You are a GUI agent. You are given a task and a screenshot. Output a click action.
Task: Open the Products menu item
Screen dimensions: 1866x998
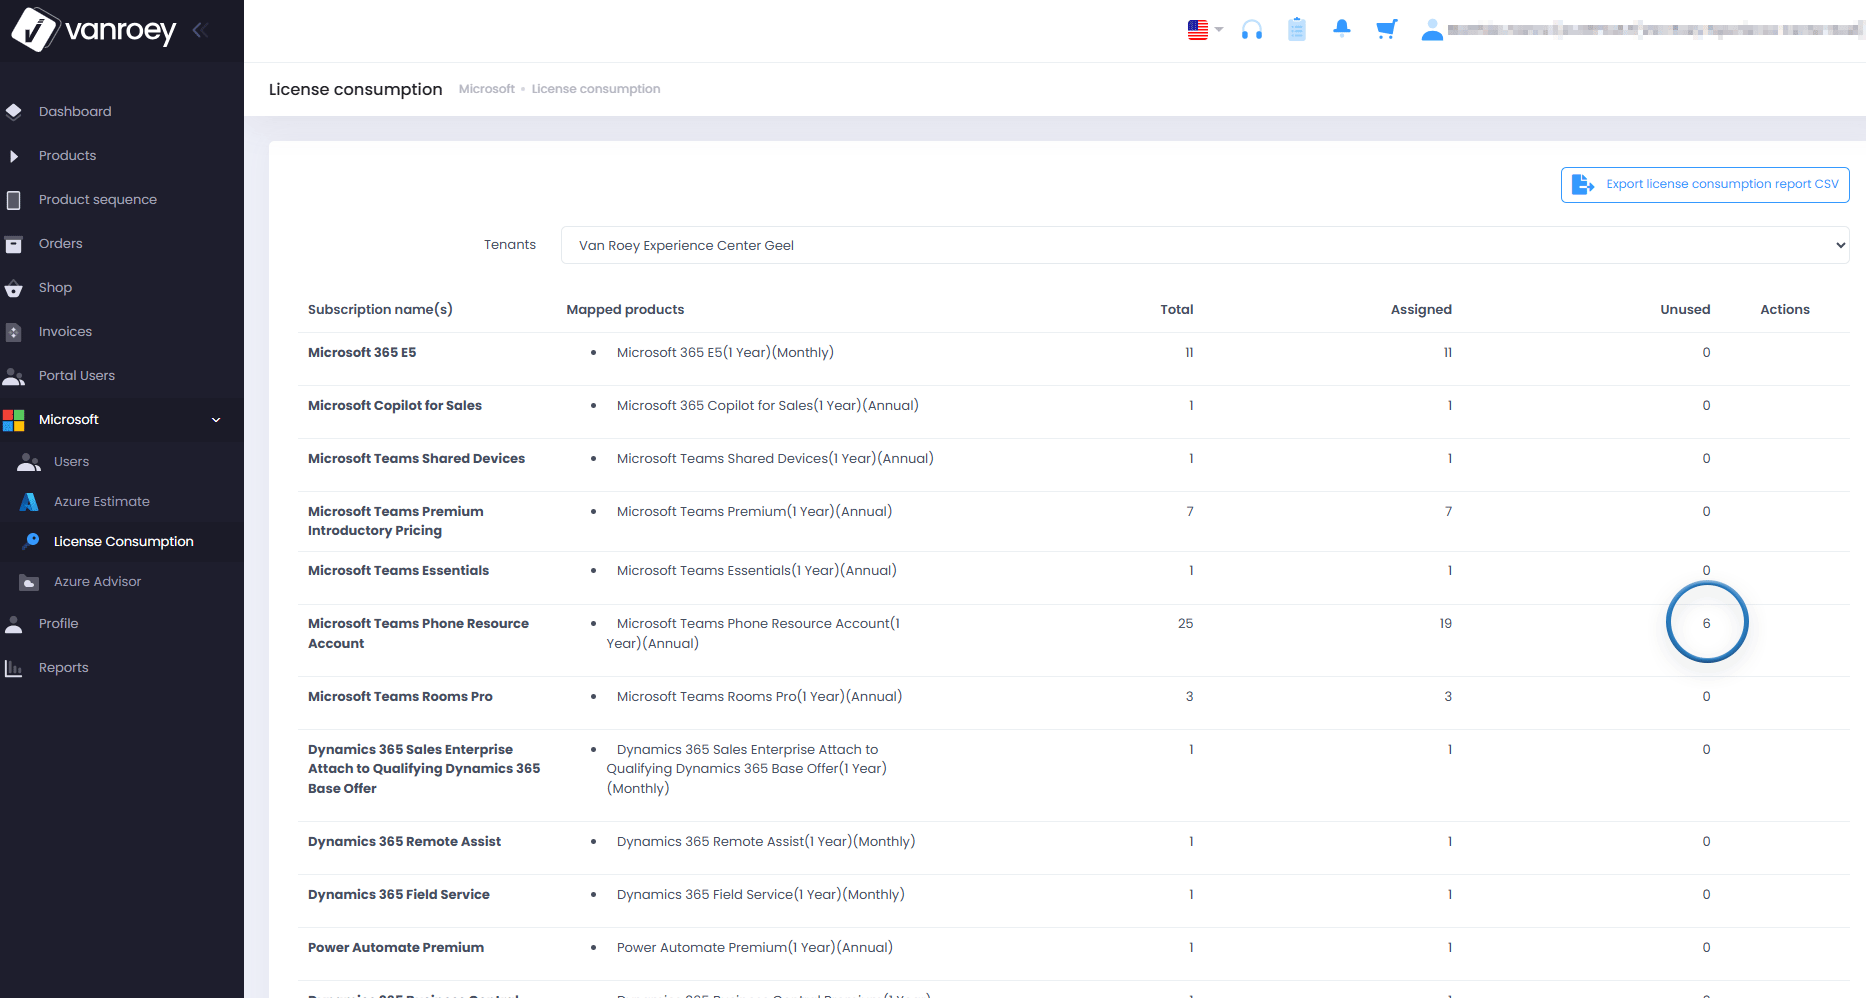pos(67,155)
